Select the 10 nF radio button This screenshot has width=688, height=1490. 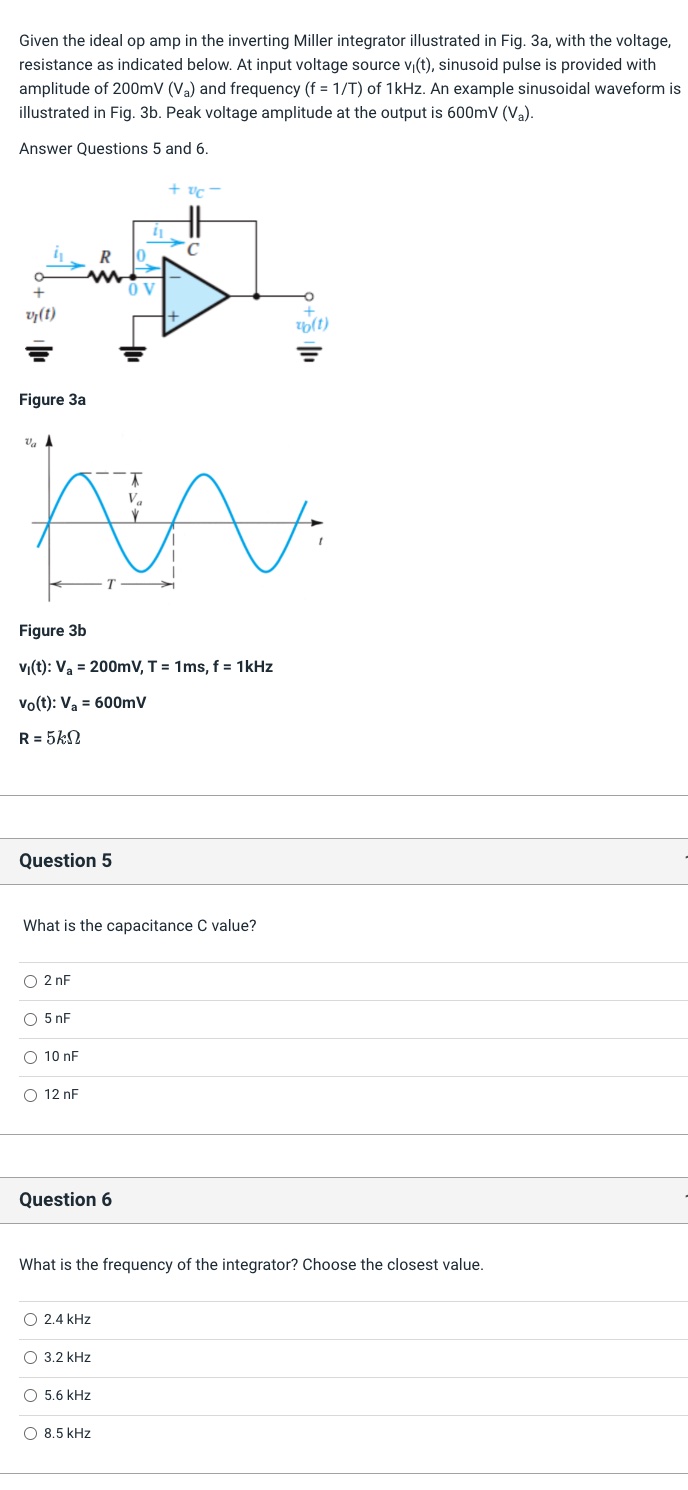click(x=32, y=1057)
